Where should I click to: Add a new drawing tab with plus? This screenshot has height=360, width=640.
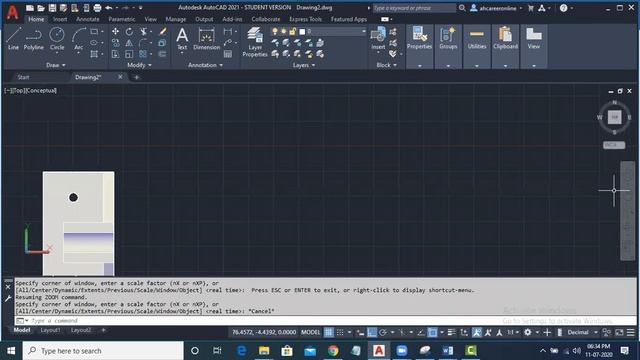coord(137,77)
